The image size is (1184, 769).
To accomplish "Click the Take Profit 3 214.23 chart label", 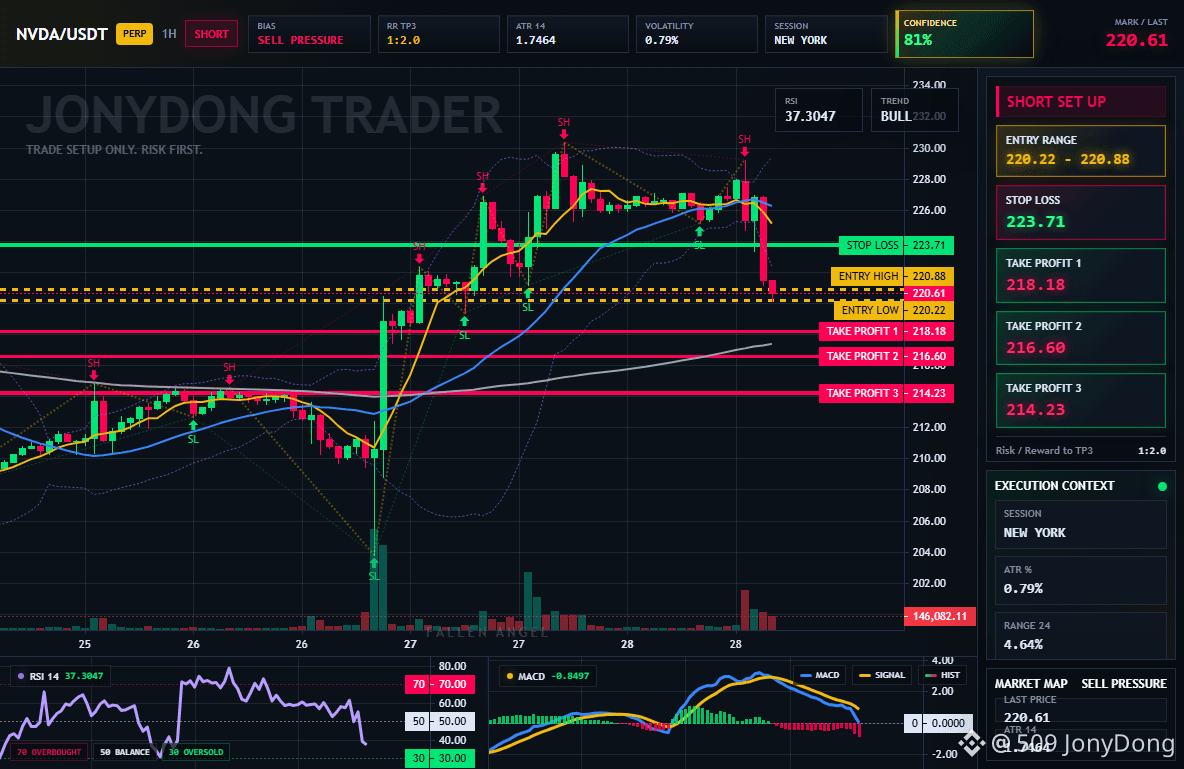I will click(886, 394).
